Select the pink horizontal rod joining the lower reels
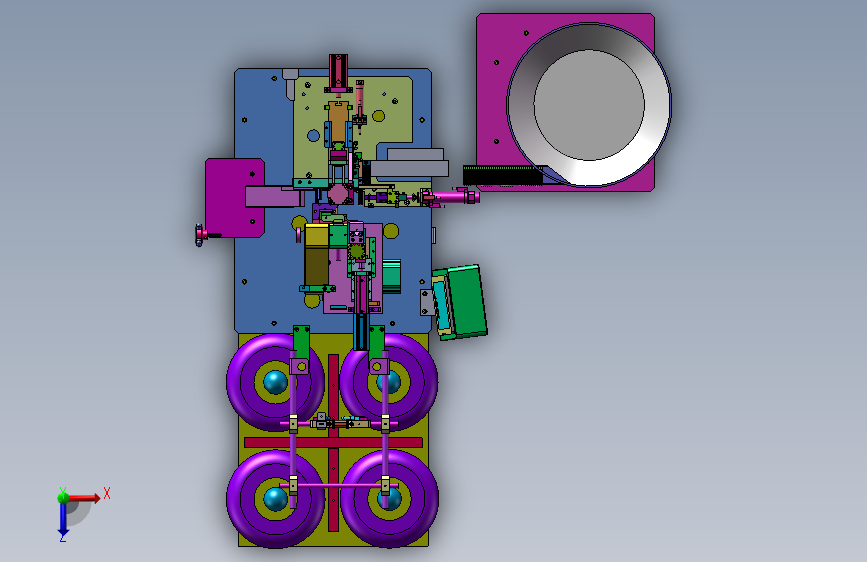The width and height of the screenshot is (867, 562). (338, 485)
